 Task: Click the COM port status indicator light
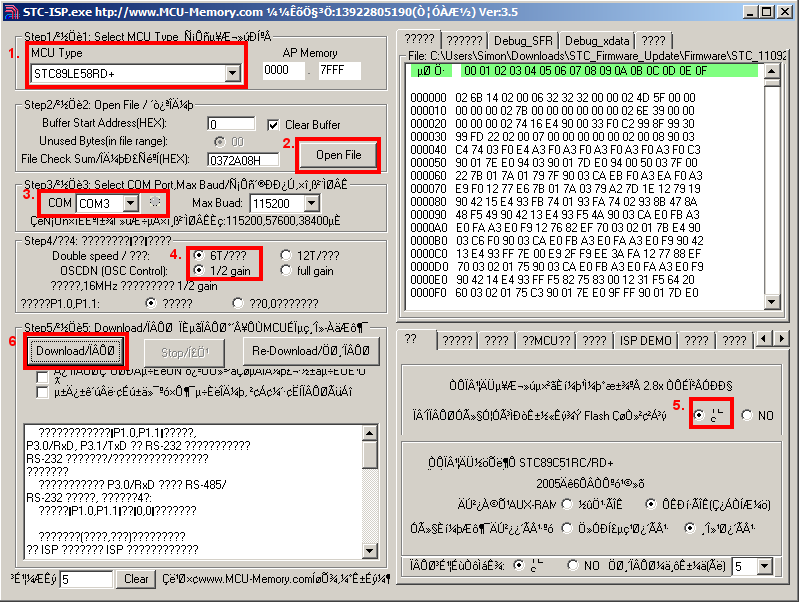[155, 202]
